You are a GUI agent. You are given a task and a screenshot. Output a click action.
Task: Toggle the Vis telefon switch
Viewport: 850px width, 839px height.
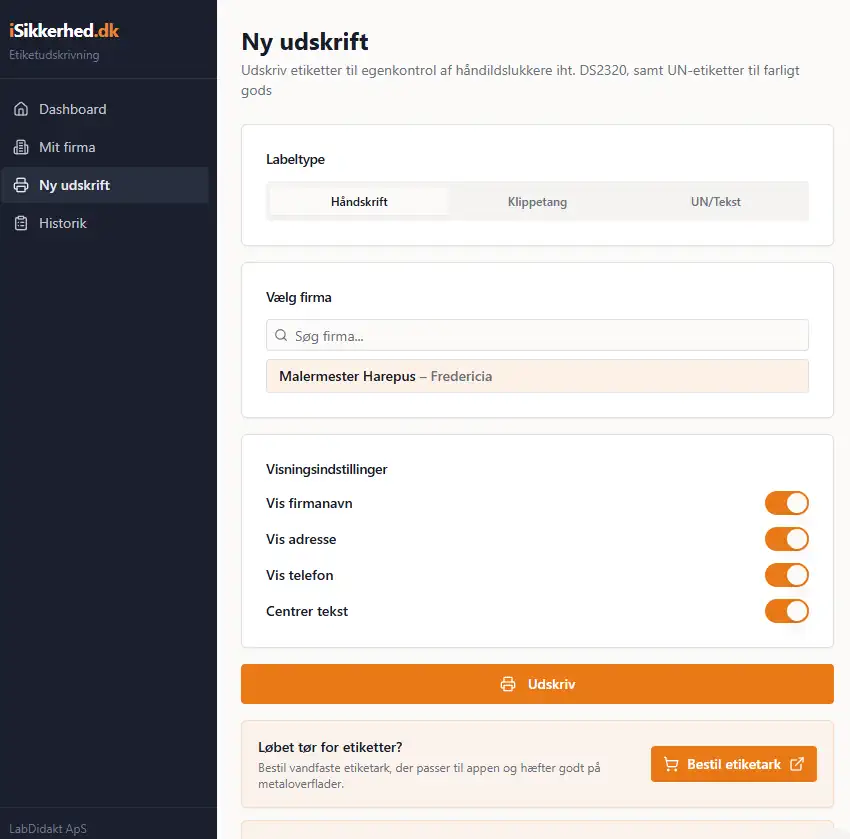click(x=786, y=575)
